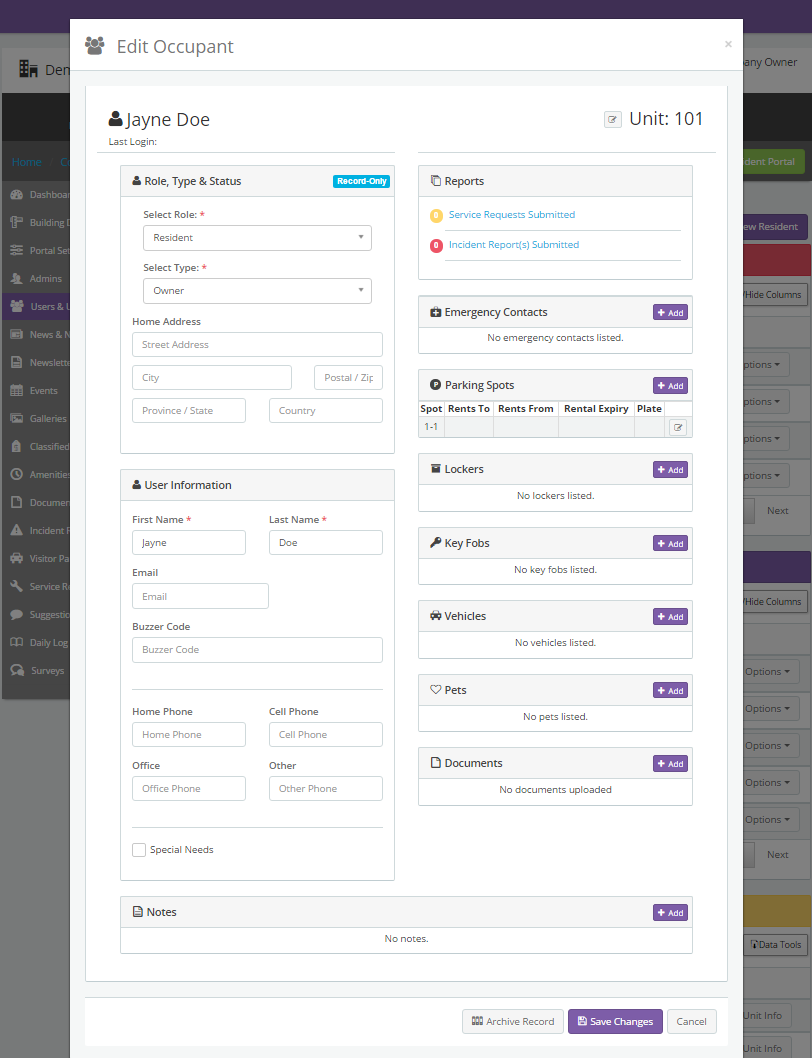Open the unit edit icon next to Unit 101
Viewport: 812px width, 1058px height.
(612, 118)
